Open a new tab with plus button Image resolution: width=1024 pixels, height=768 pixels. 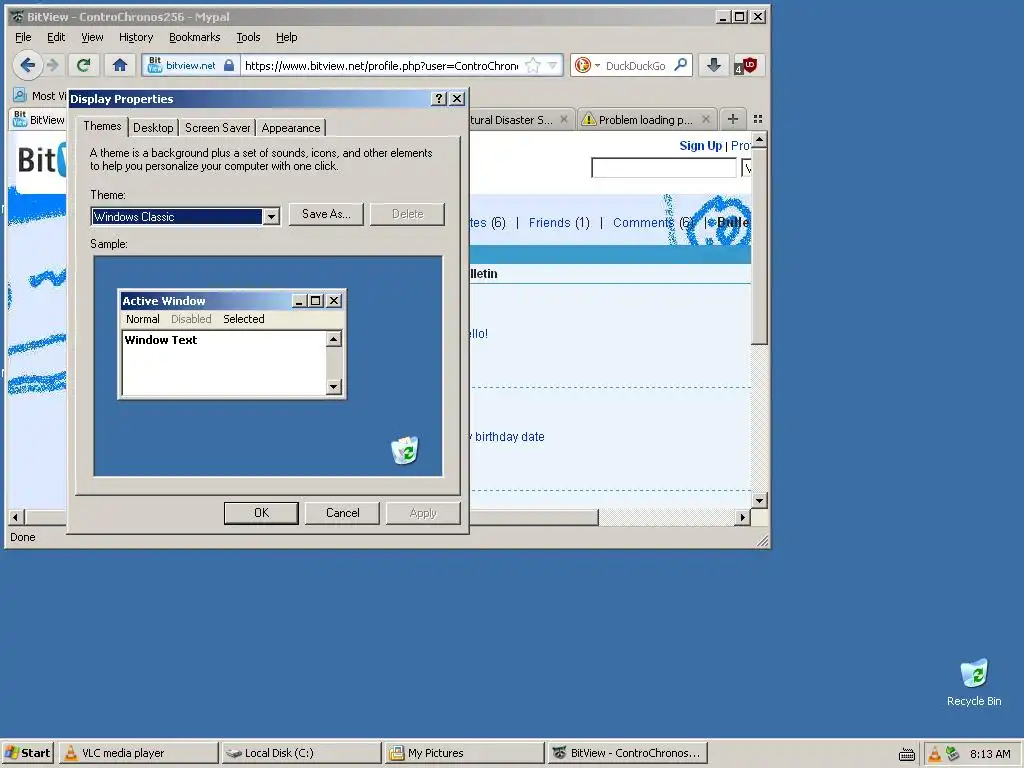tap(733, 119)
